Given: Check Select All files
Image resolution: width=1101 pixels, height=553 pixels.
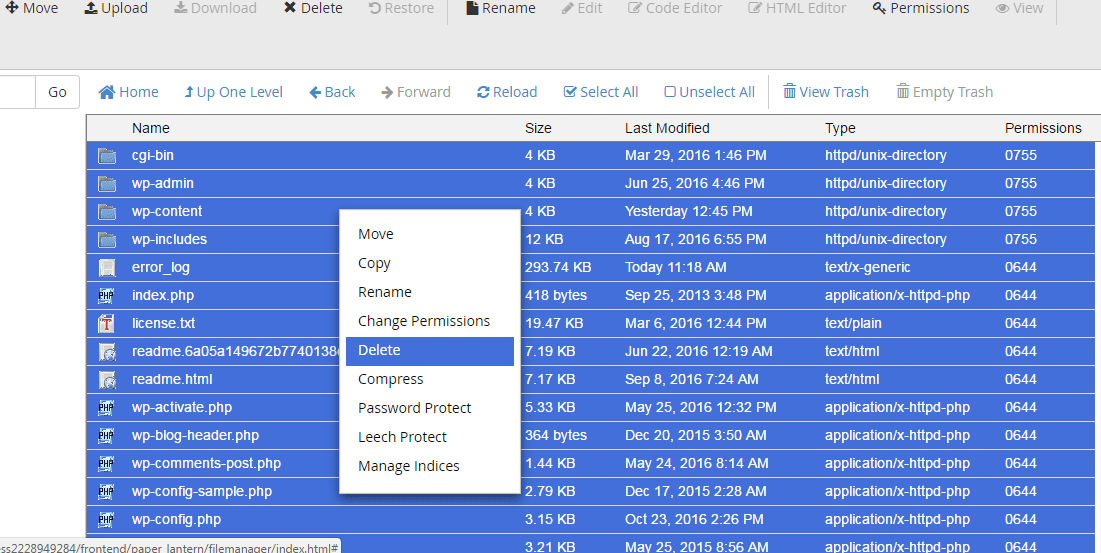Looking at the screenshot, I should click(600, 92).
